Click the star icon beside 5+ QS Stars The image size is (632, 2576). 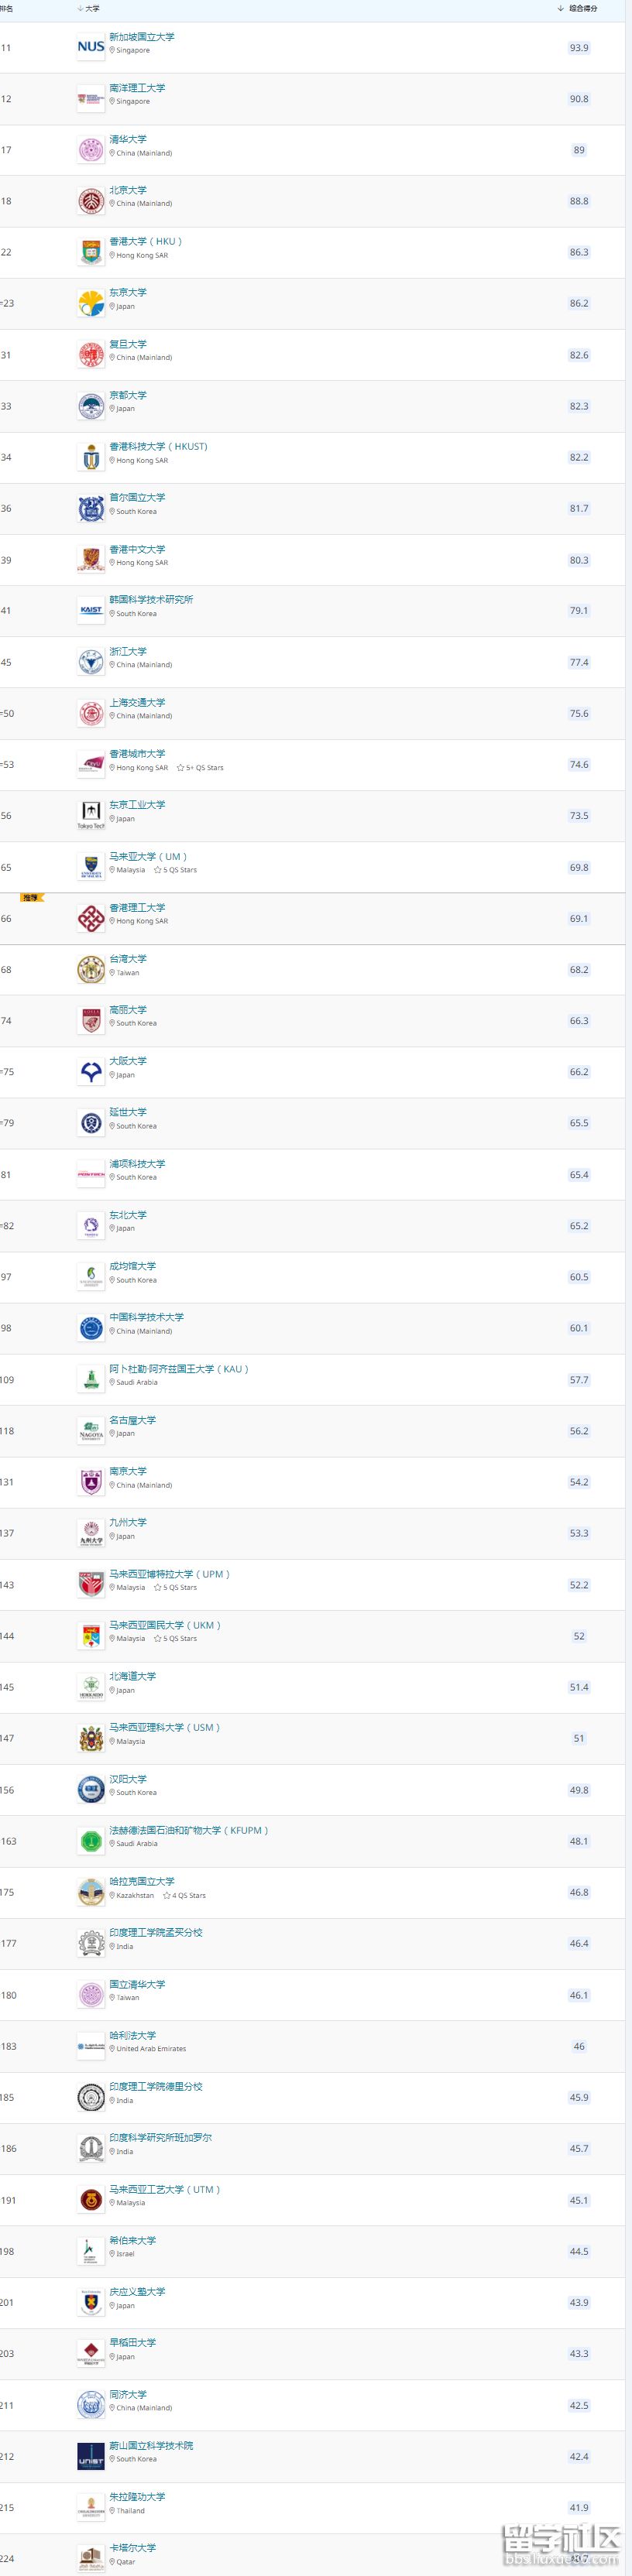[x=180, y=768]
